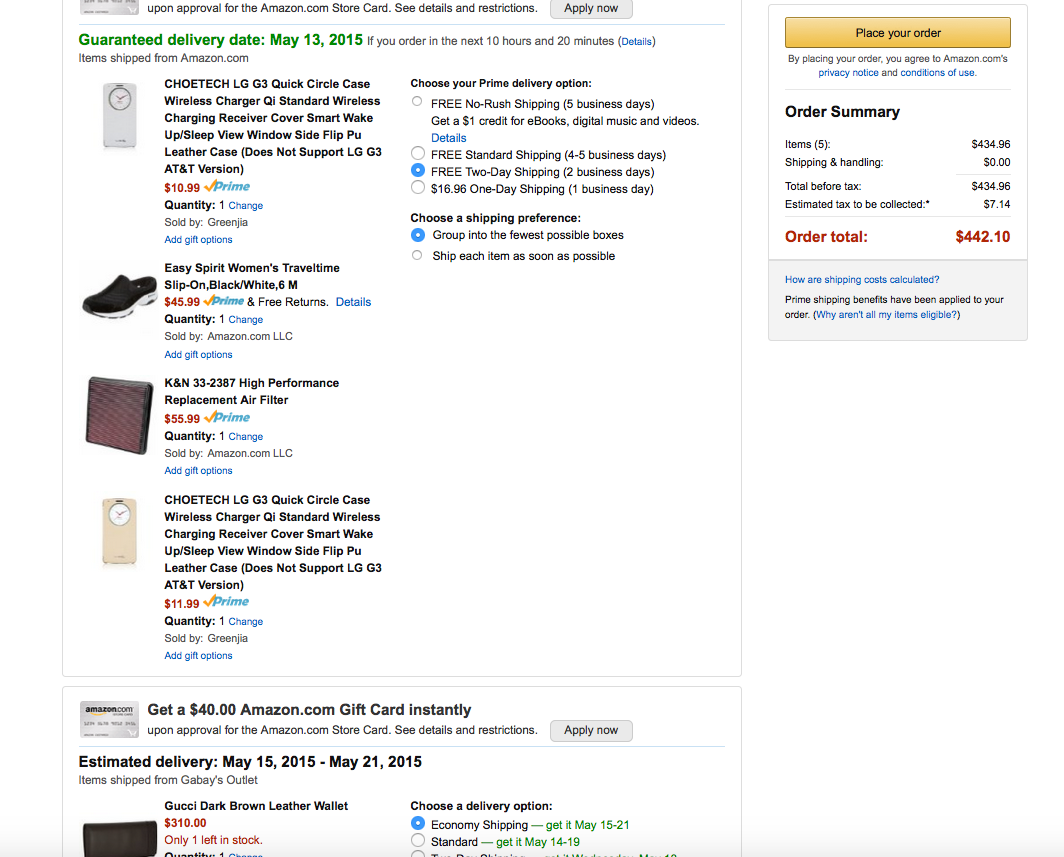This screenshot has height=857, width=1064.
Task: Select FREE Standard Shipping option
Action: point(418,154)
